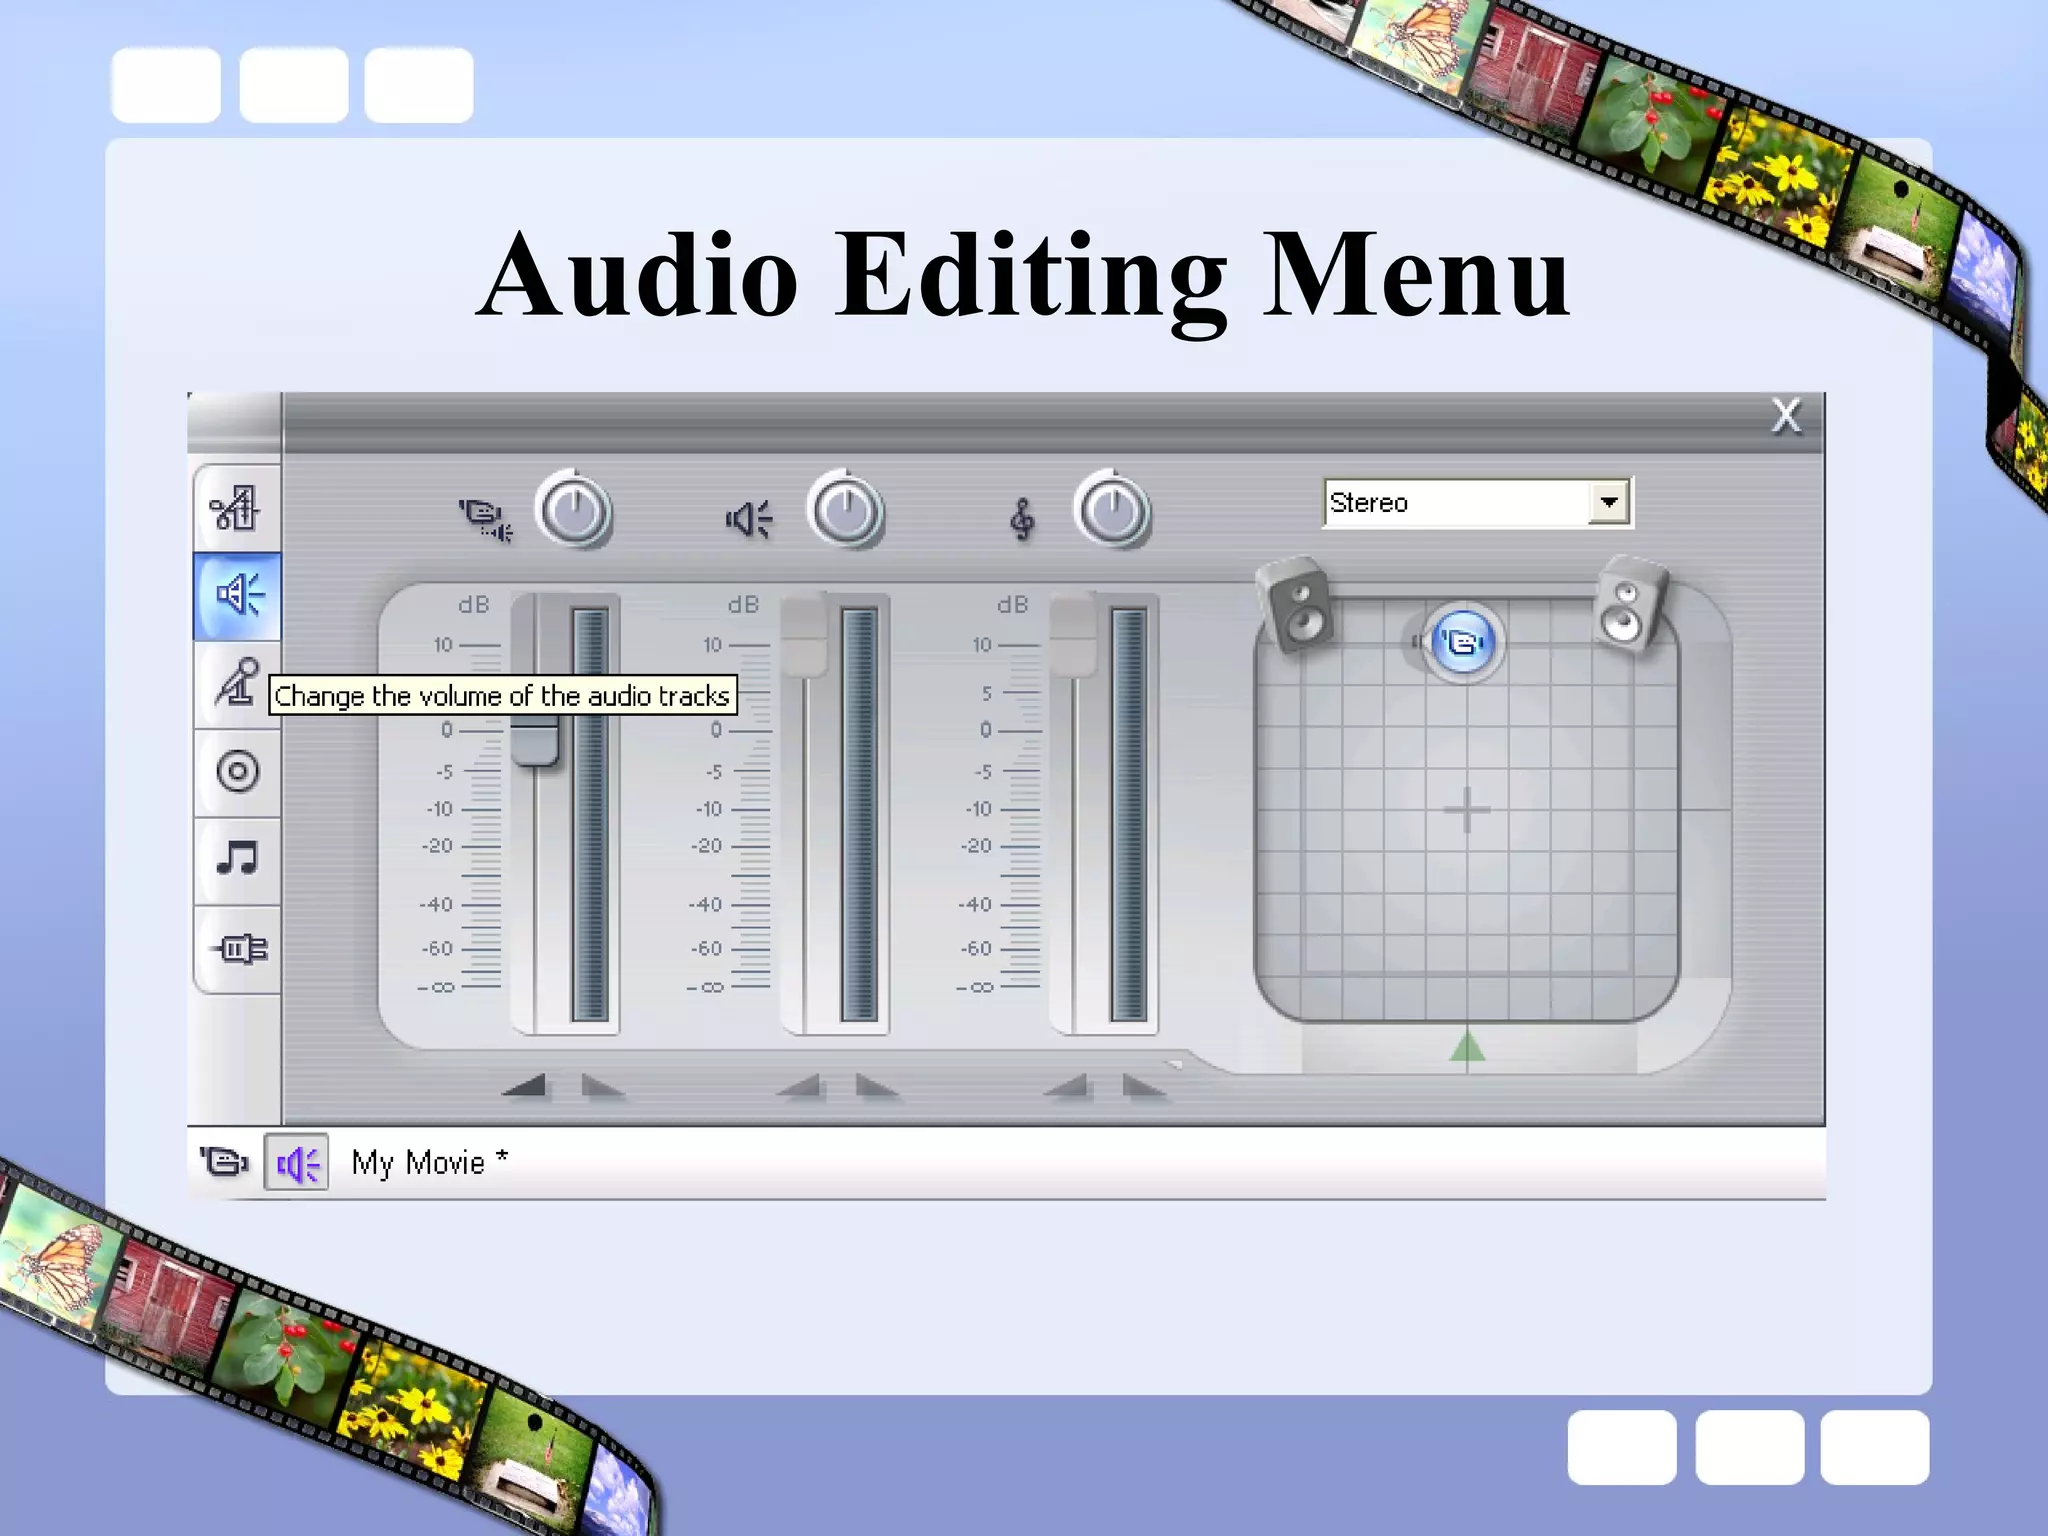This screenshot has height=1536, width=2048.
Task: Open the voice-over microphone tool
Action: 237,683
